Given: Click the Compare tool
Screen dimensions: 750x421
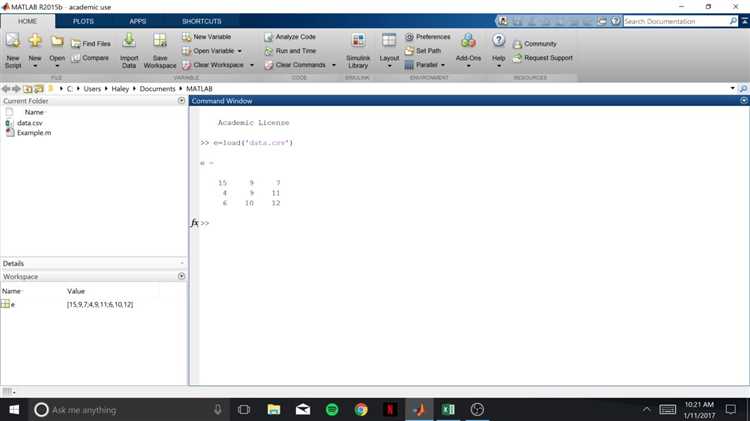Looking at the screenshot, I should pyautogui.click(x=90, y=58).
